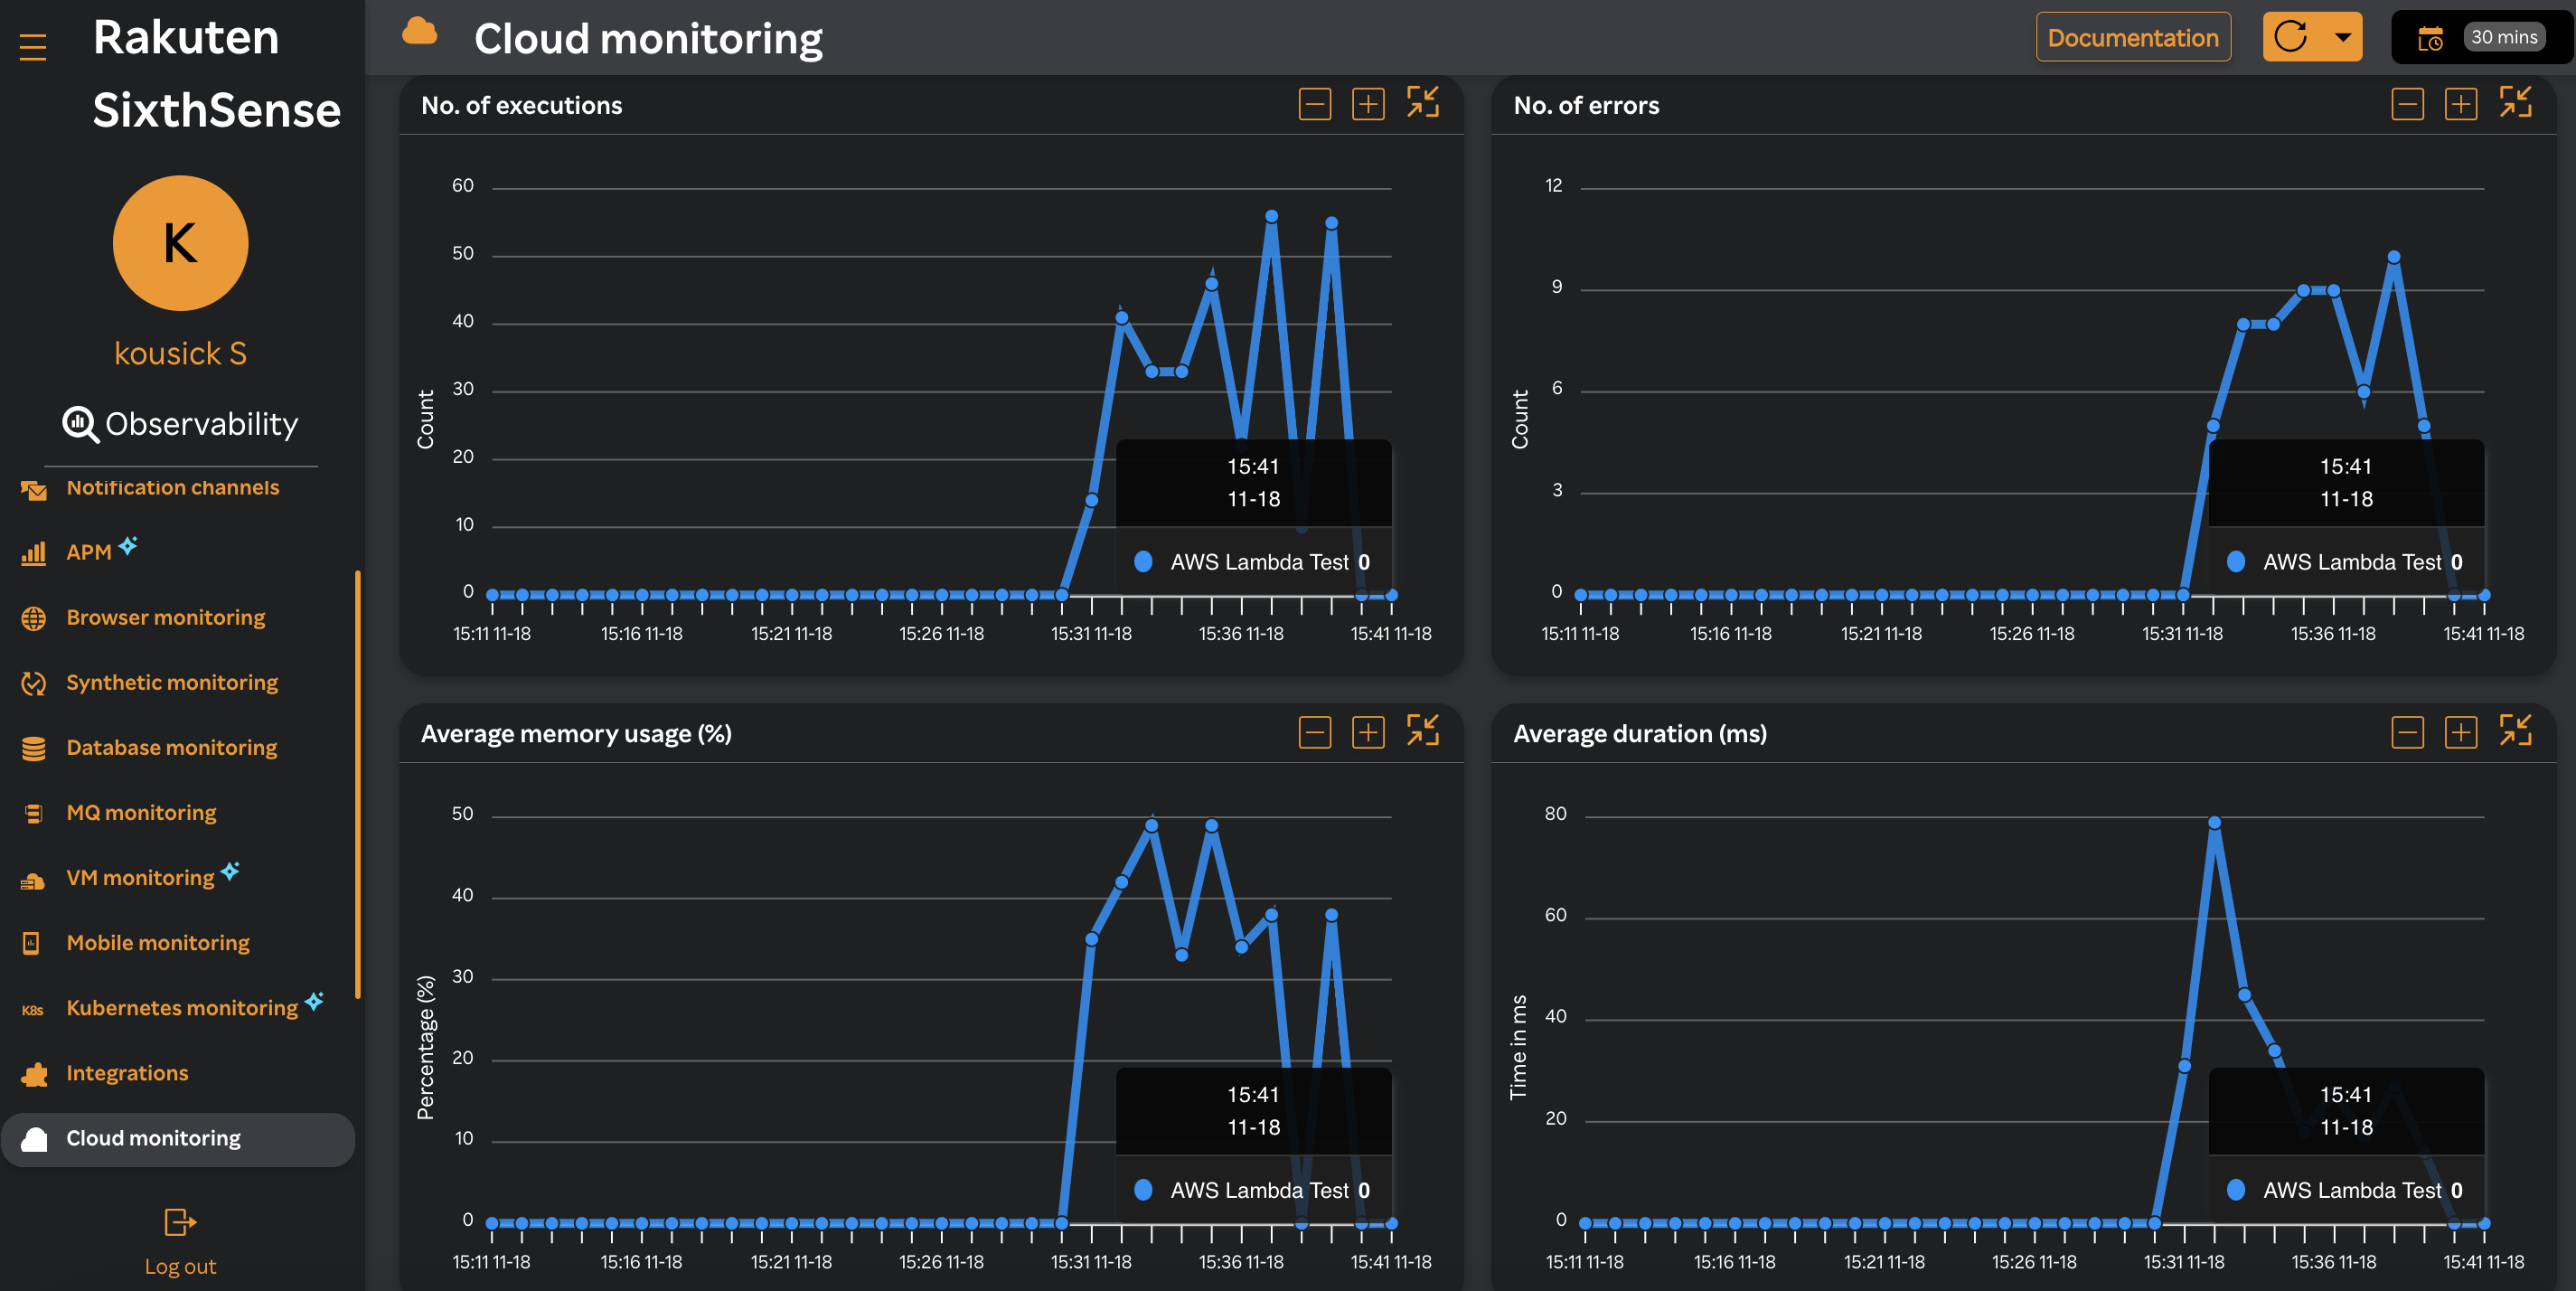
Task: Click the APM bar chart icon
Action: click(34, 553)
